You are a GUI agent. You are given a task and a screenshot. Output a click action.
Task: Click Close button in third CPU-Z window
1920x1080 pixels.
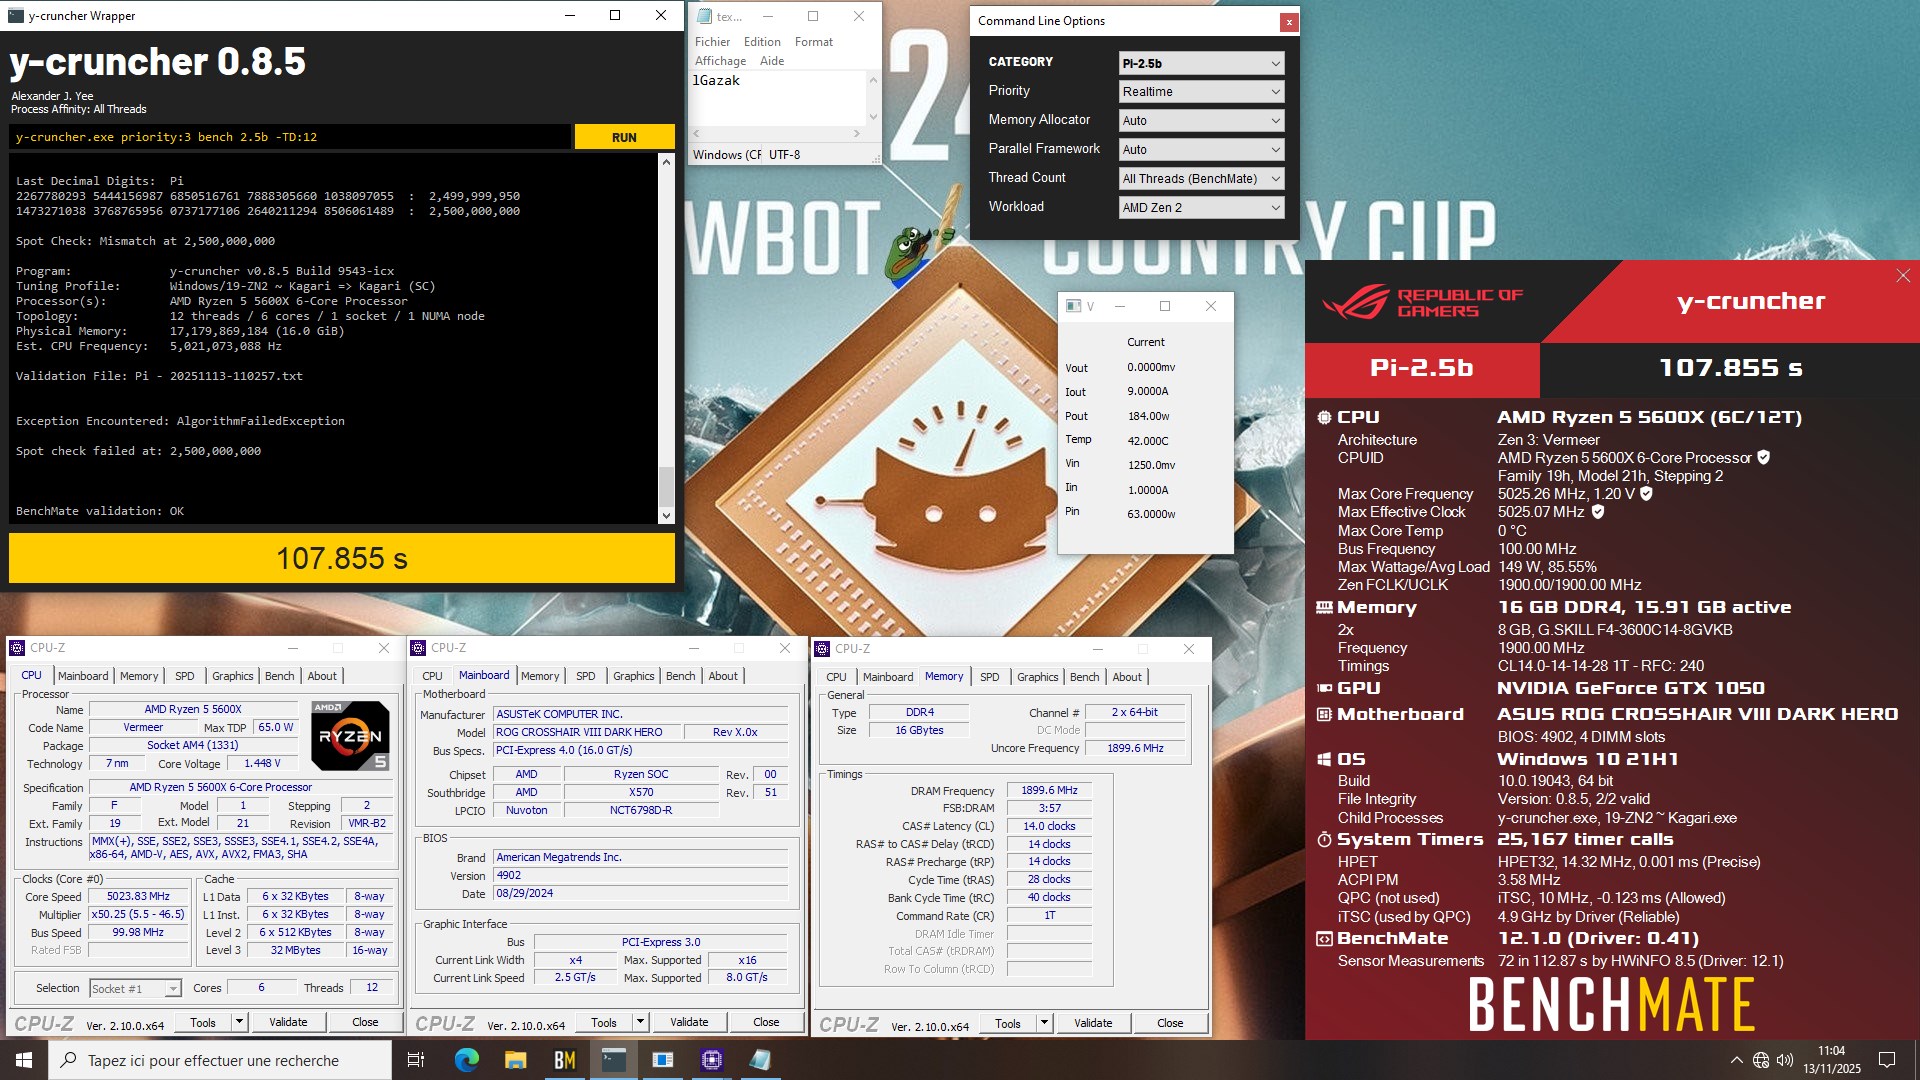[1170, 1023]
